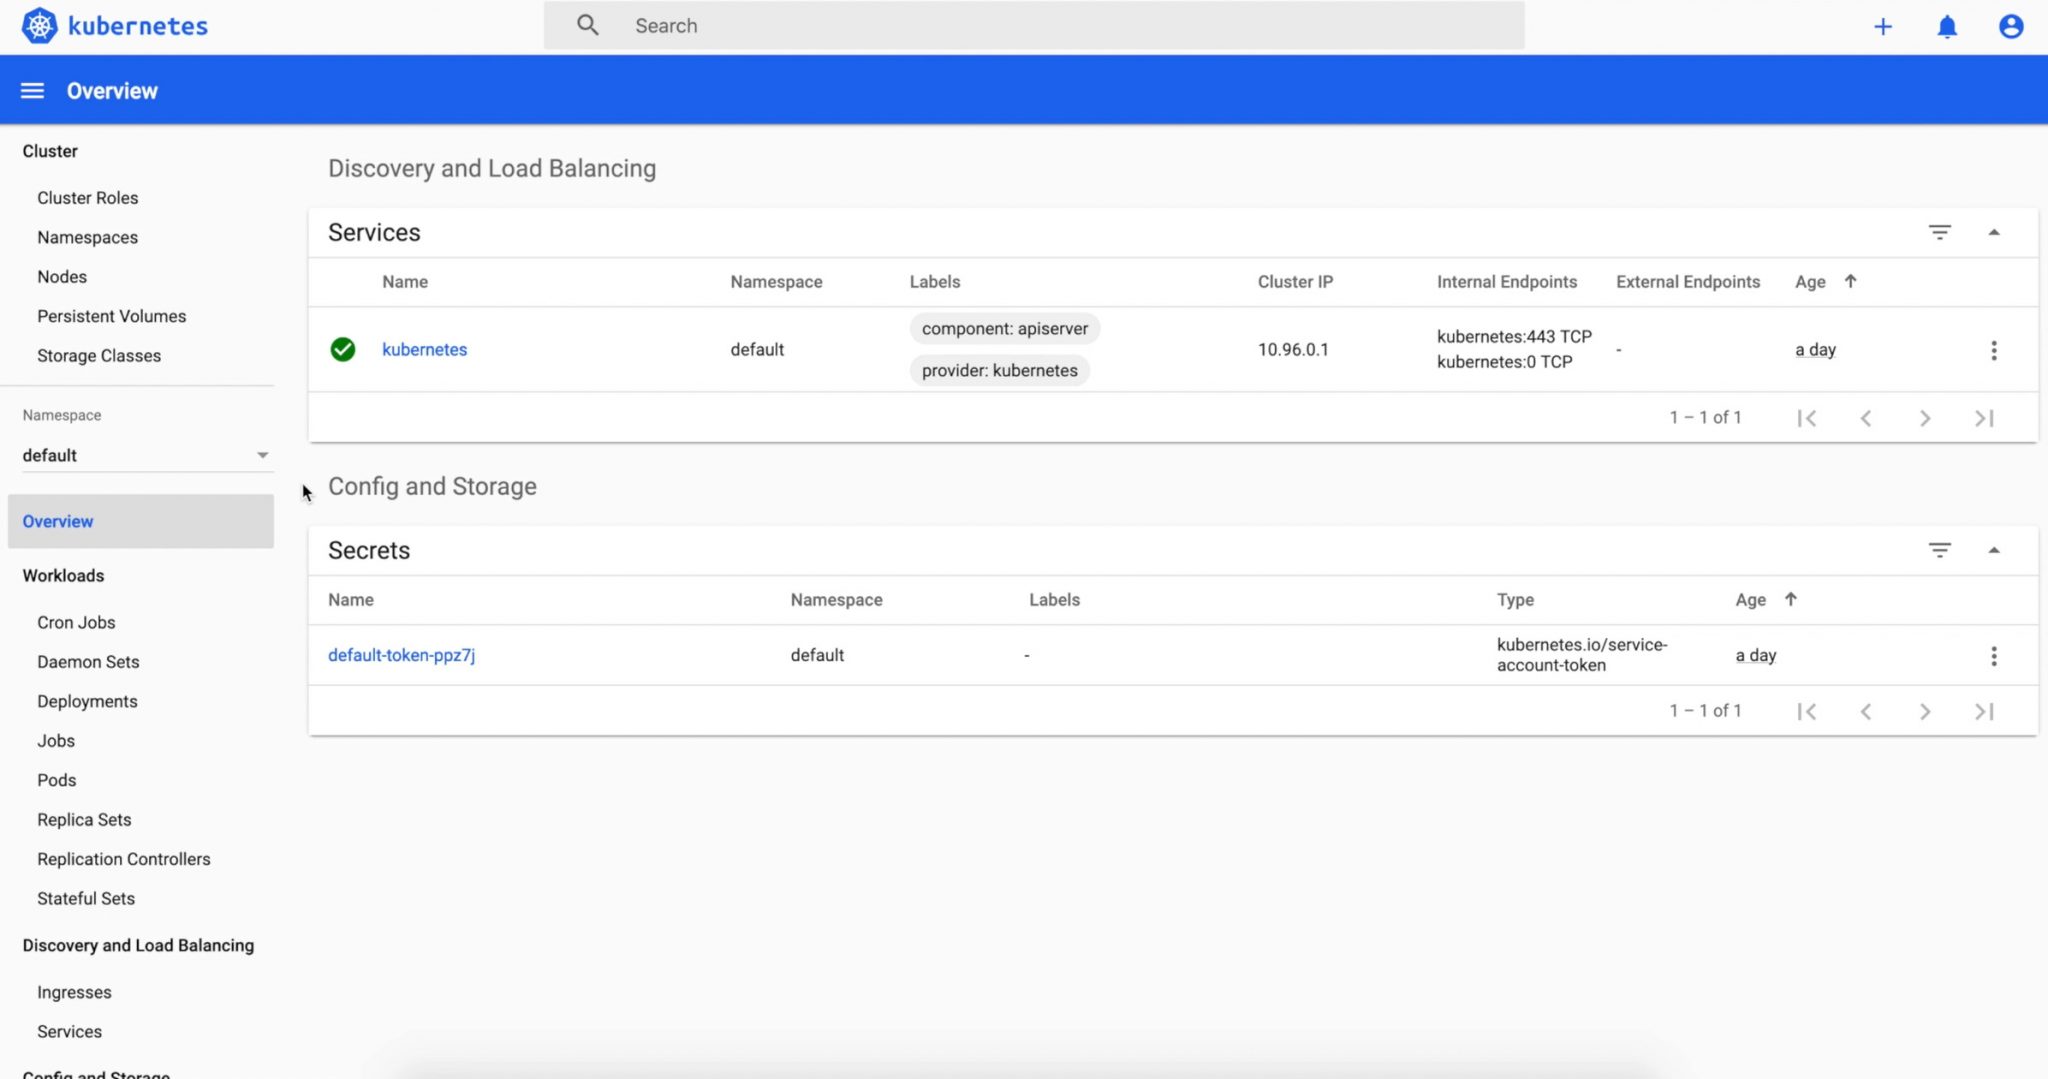The width and height of the screenshot is (2048, 1079).
Task: Open the user account icon
Action: click(x=2010, y=27)
